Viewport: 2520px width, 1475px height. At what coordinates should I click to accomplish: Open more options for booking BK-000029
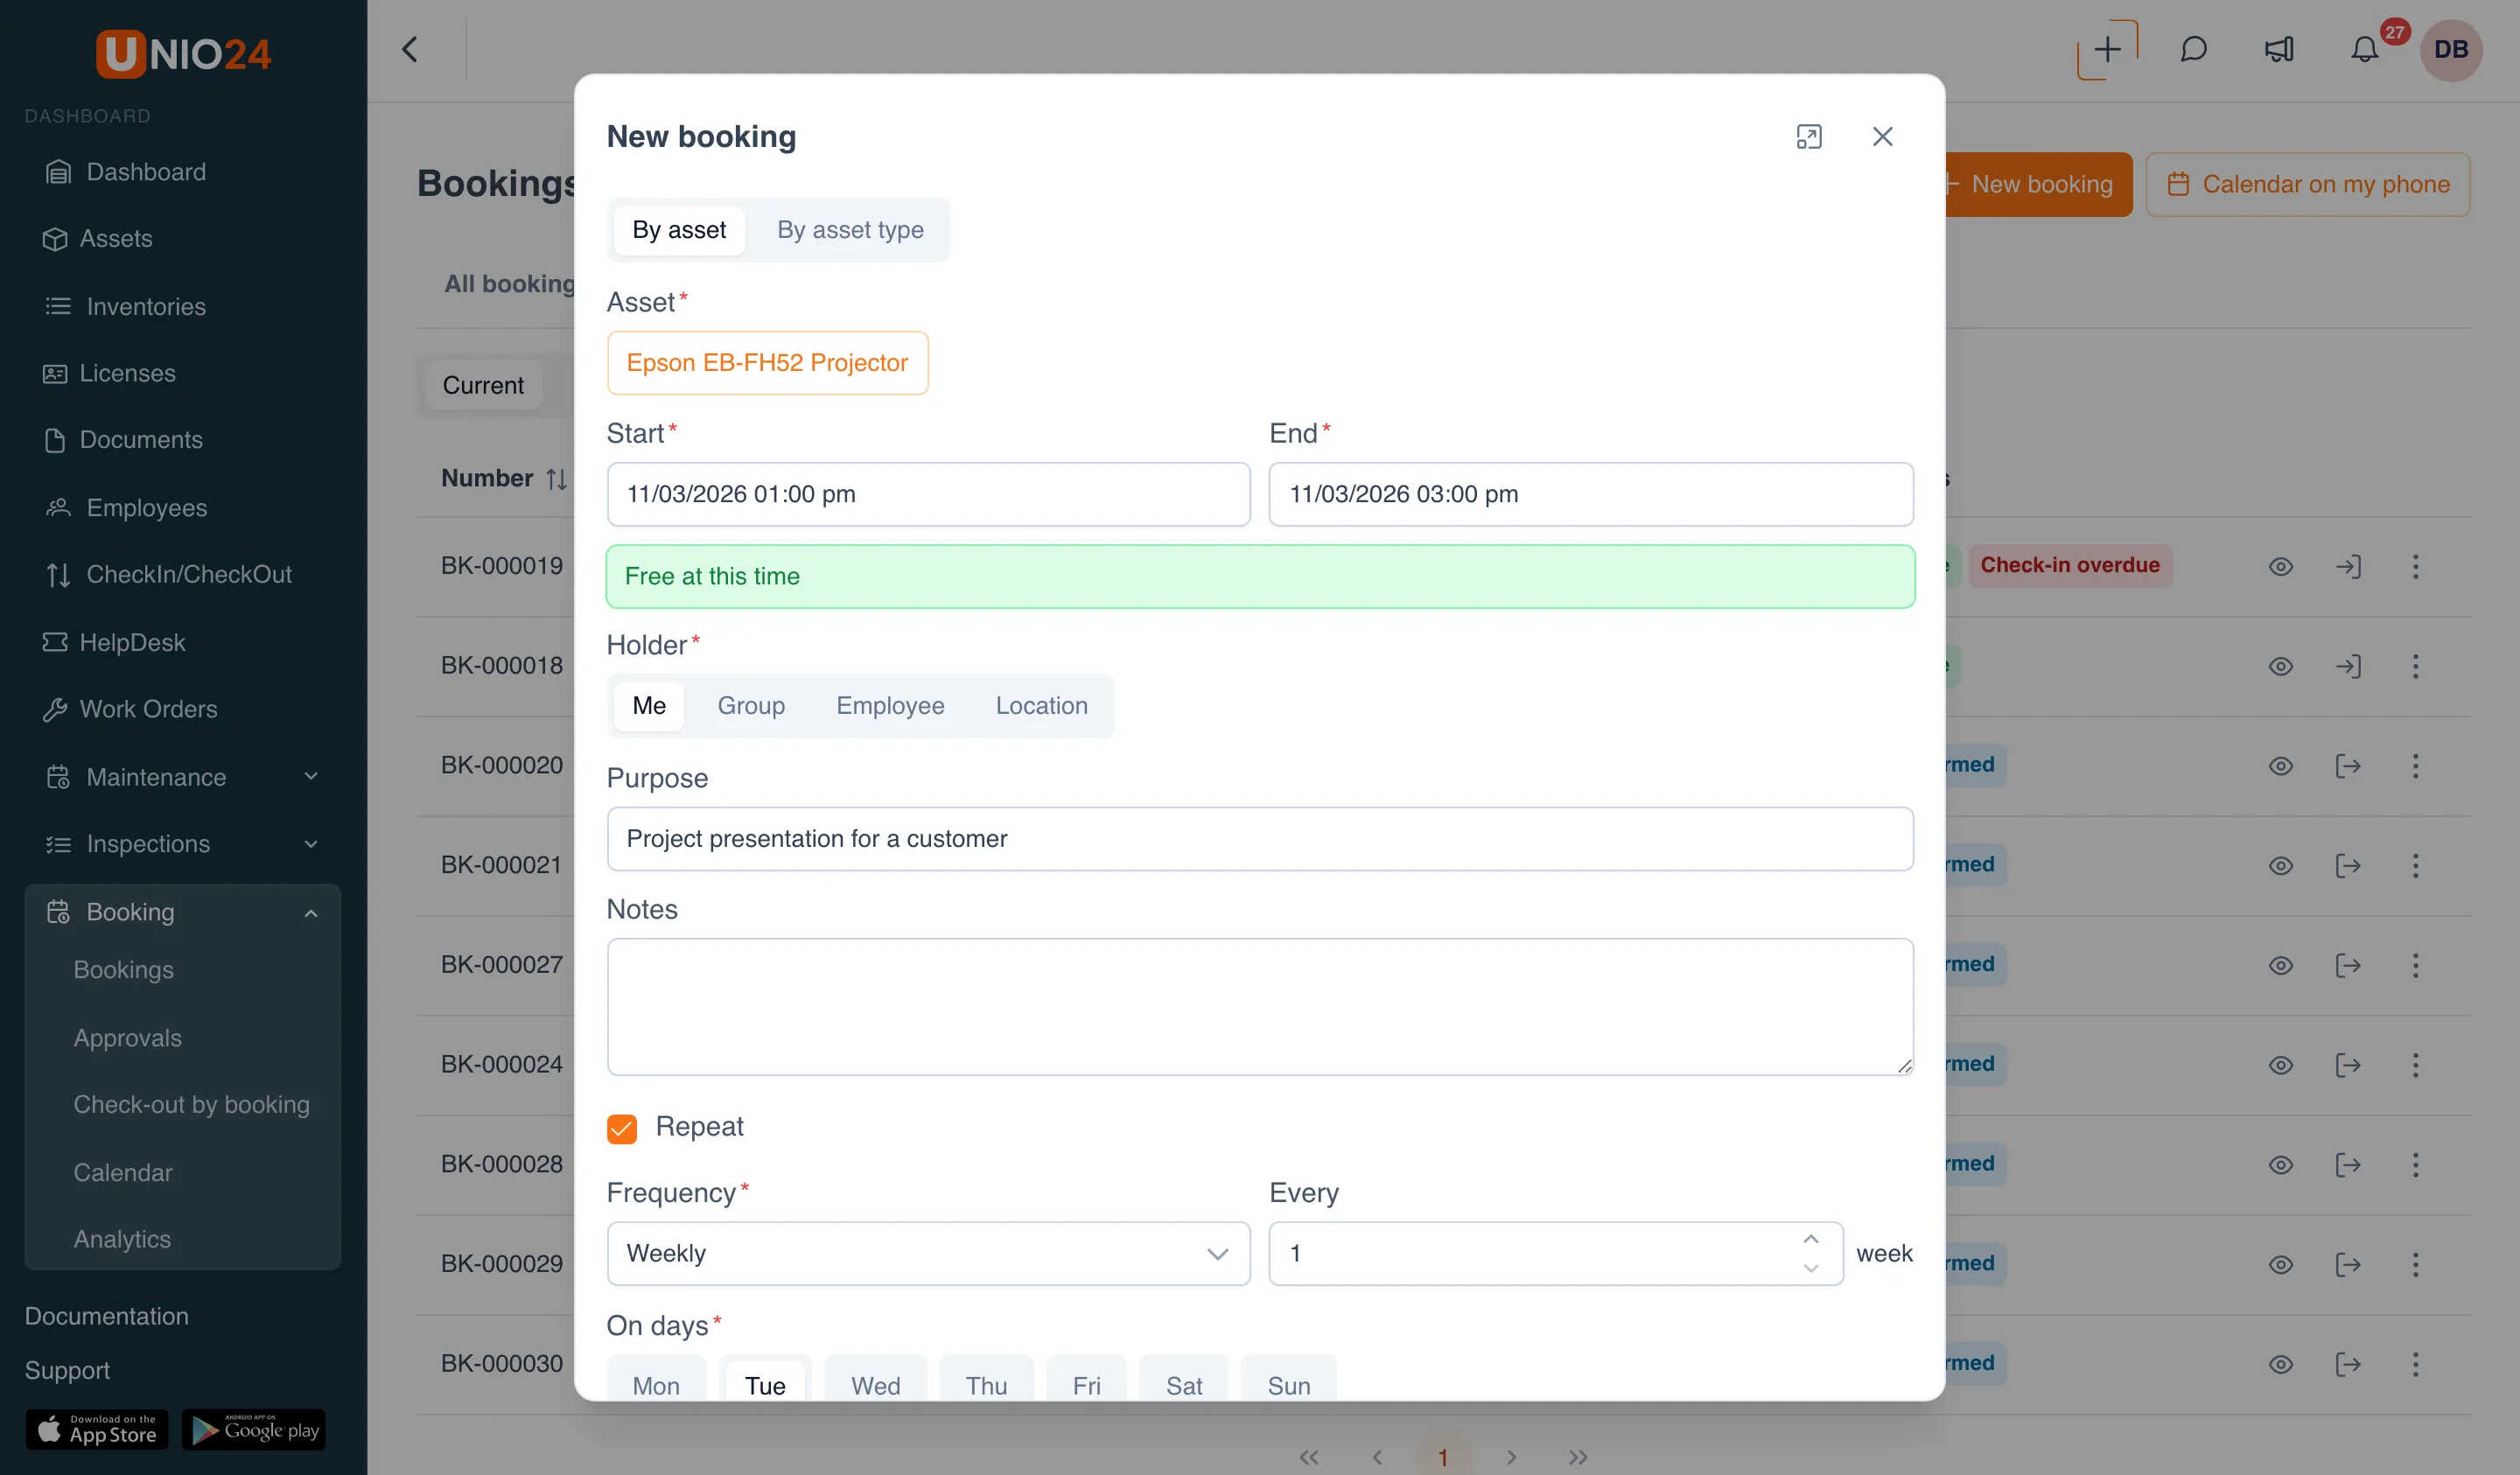(2415, 1264)
